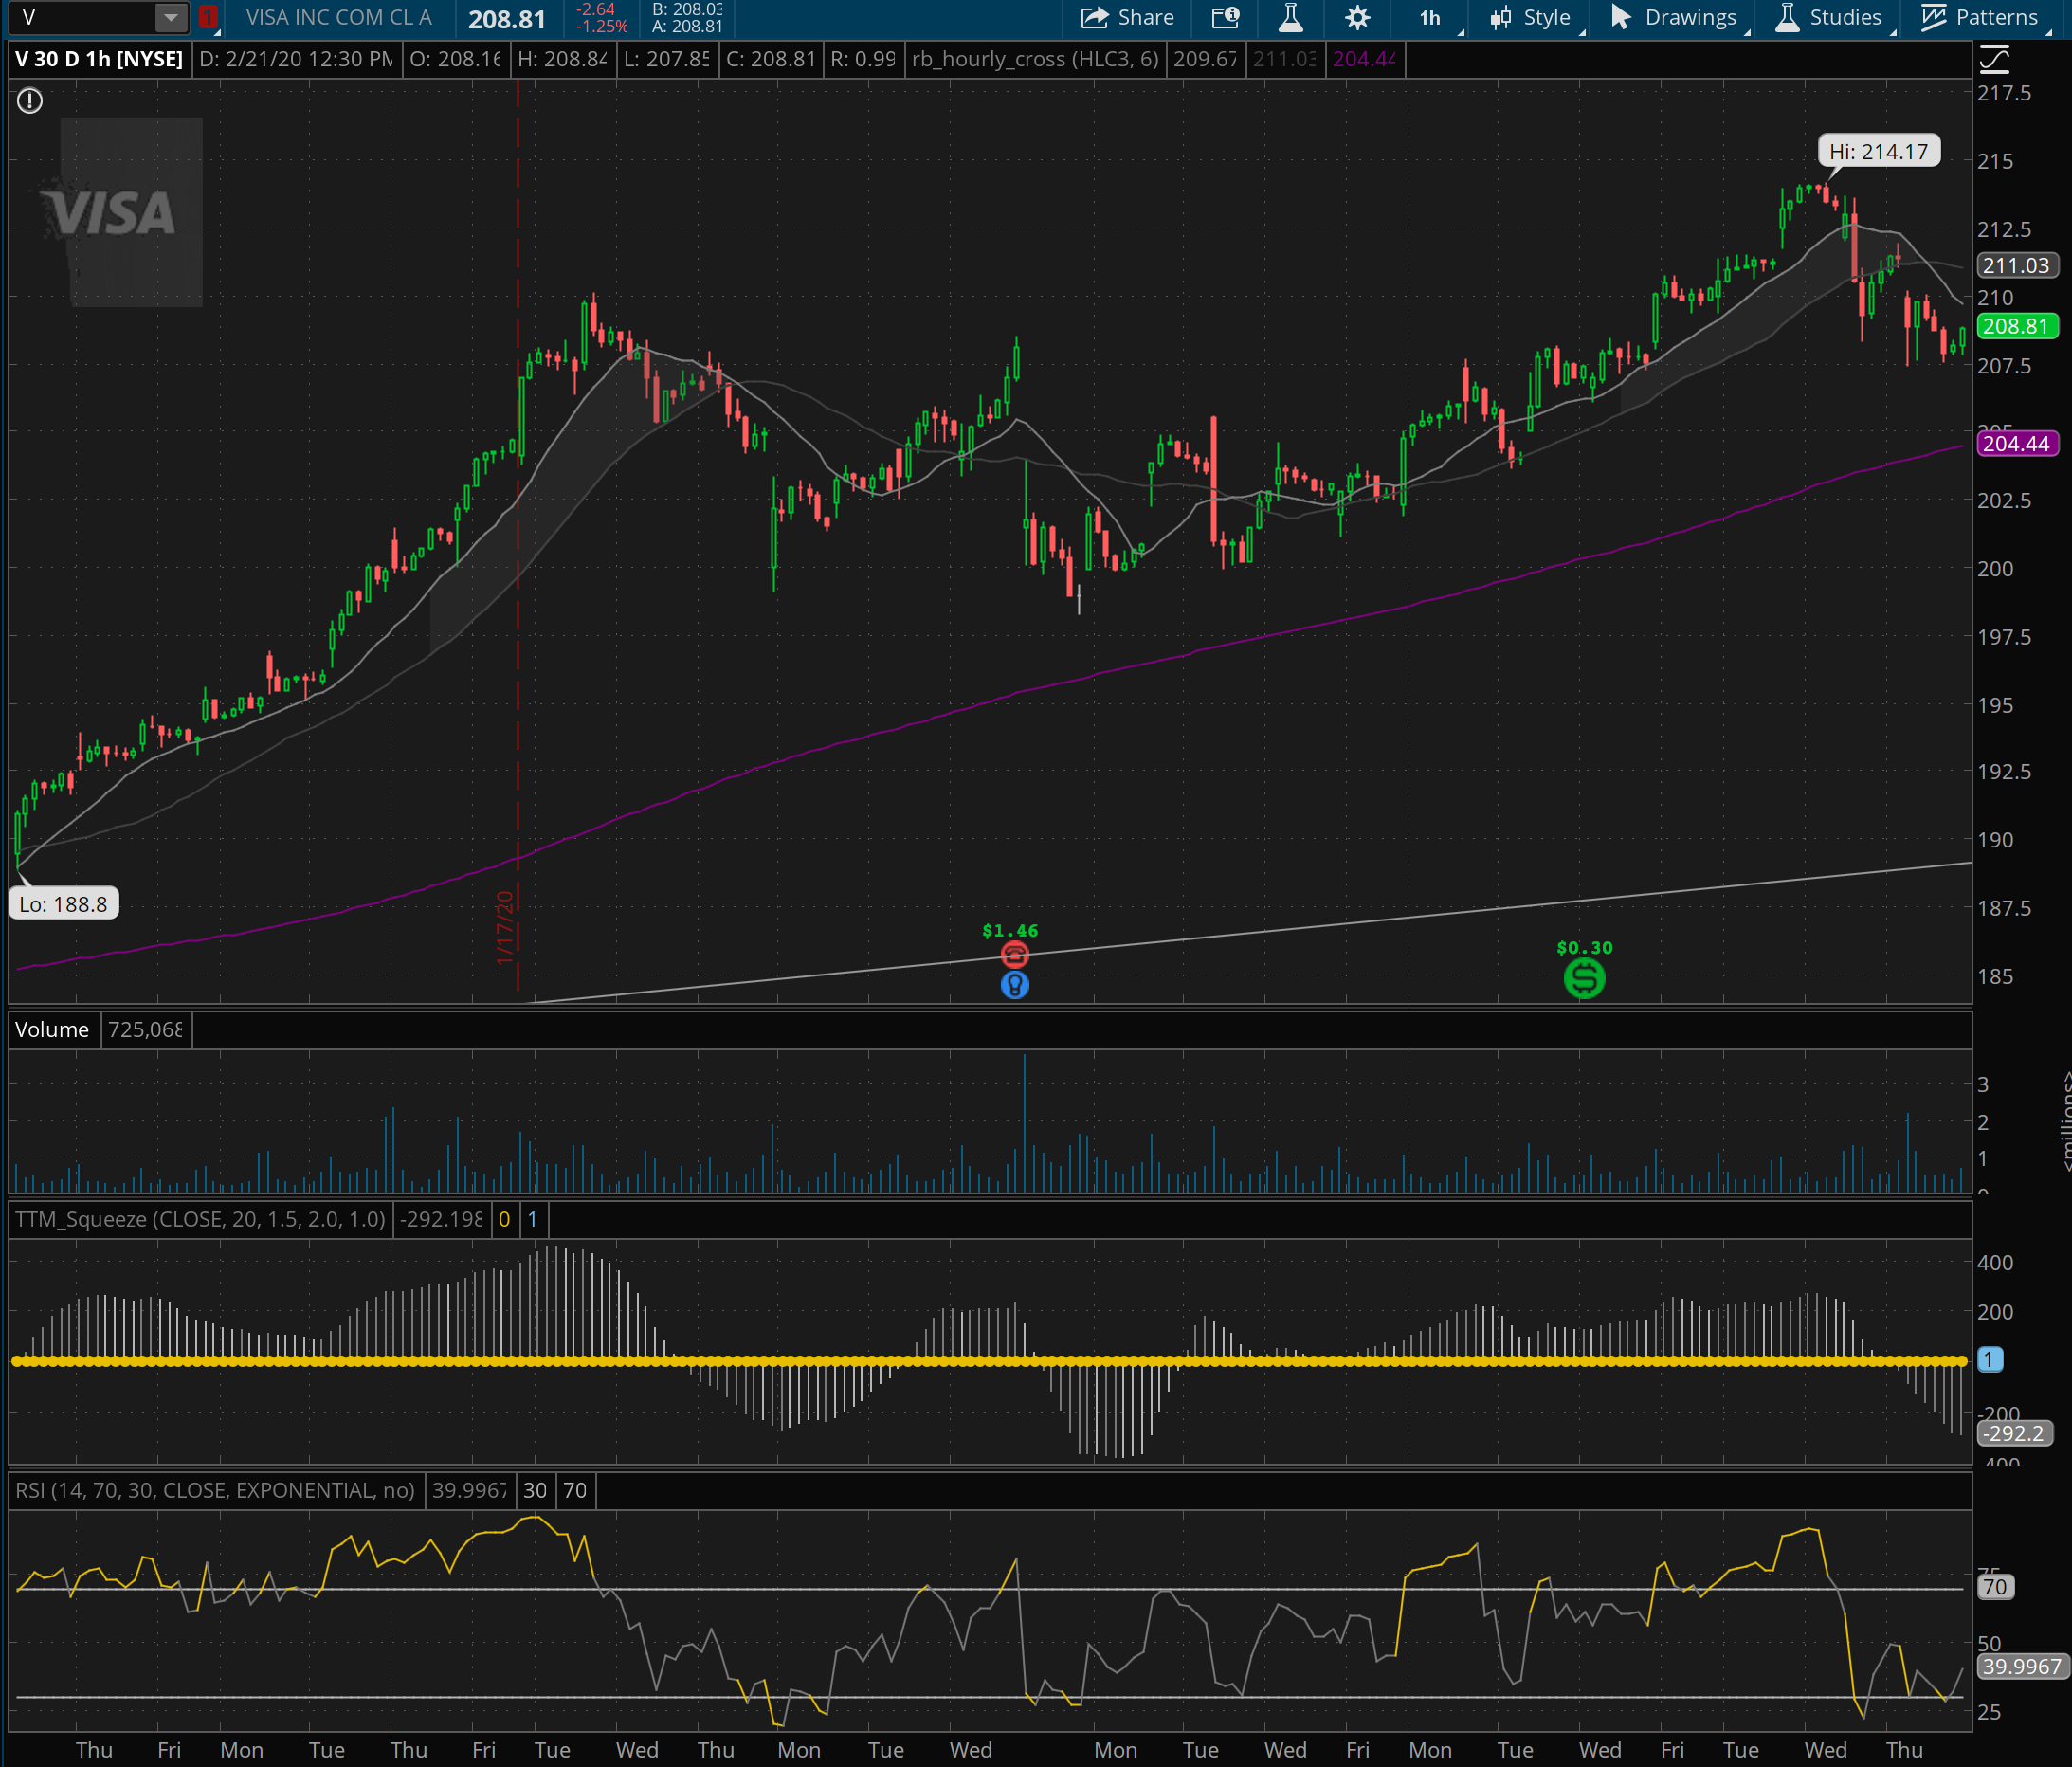Click the exclamation alert icon on chart

(x=30, y=101)
